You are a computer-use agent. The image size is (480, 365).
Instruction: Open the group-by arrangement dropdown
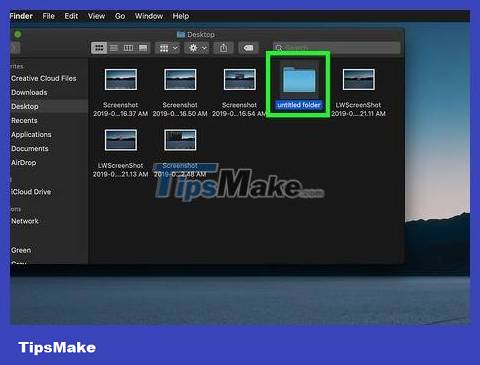pyautogui.click(x=168, y=48)
